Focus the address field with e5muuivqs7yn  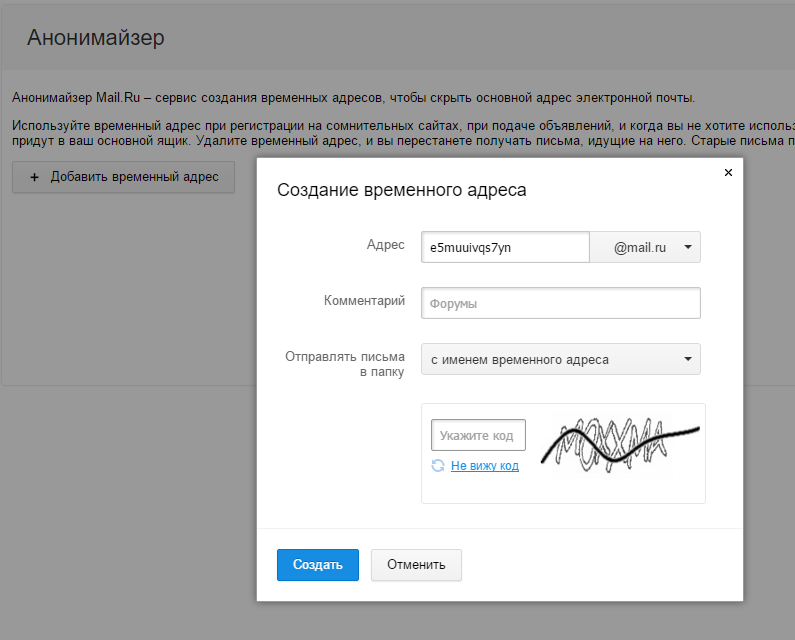point(505,247)
